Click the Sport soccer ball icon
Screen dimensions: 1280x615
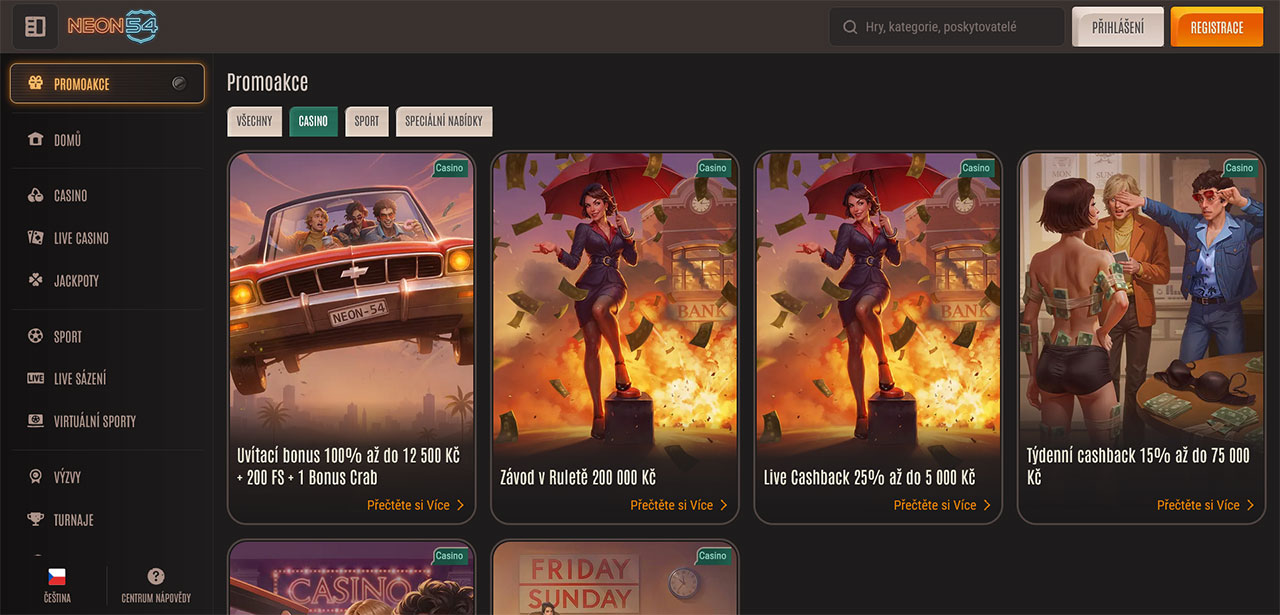point(35,337)
